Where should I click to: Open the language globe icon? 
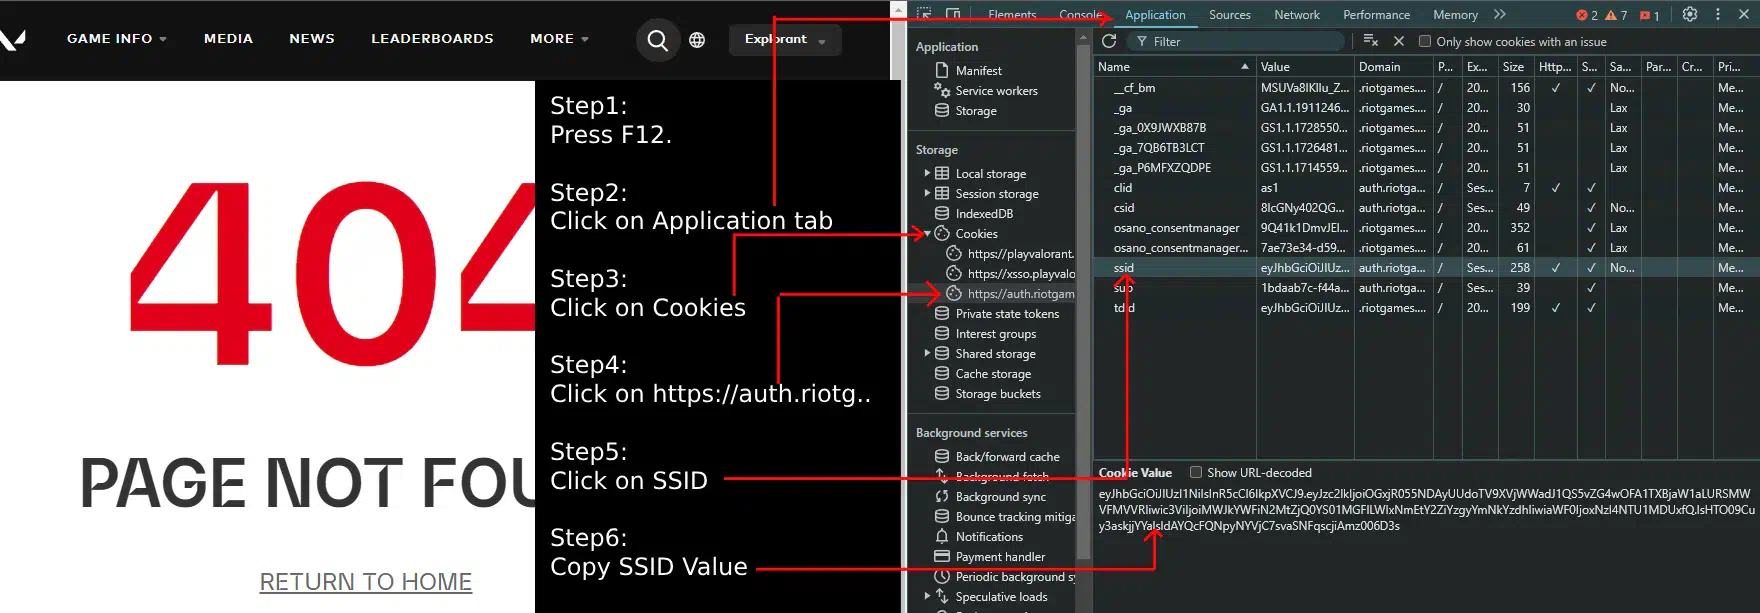click(x=697, y=40)
